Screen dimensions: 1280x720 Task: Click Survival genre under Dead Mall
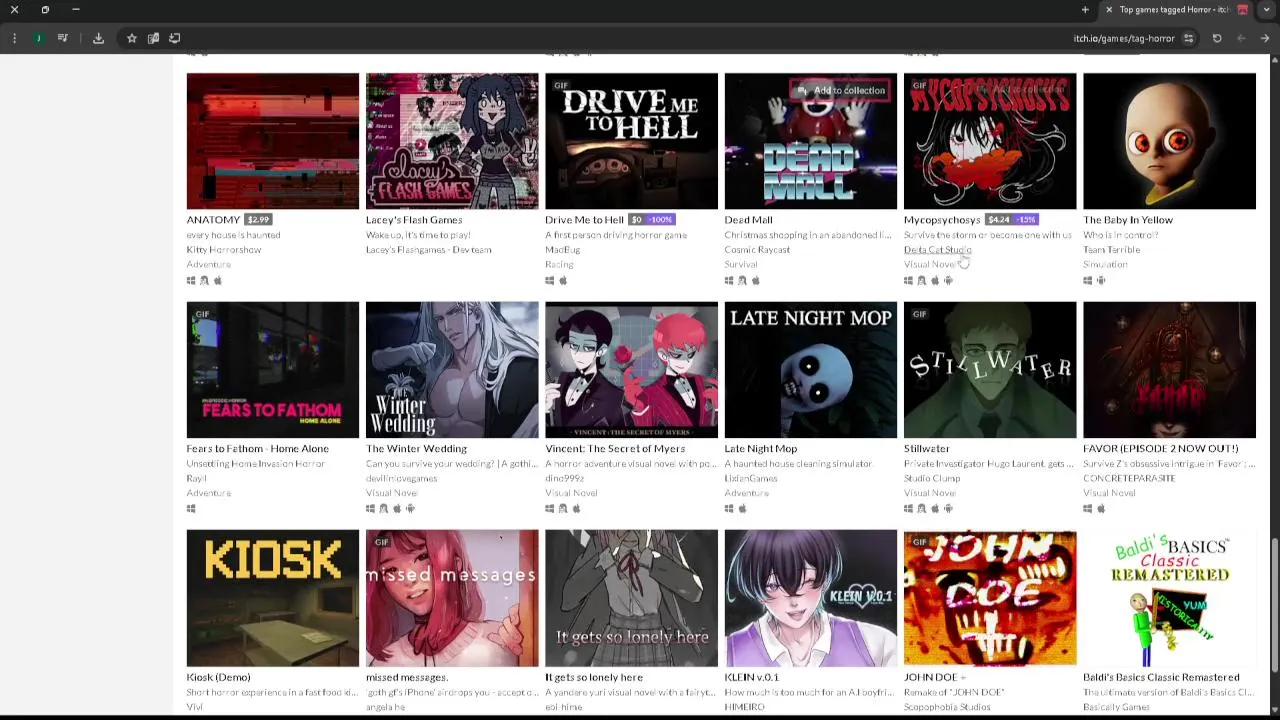click(741, 265)
